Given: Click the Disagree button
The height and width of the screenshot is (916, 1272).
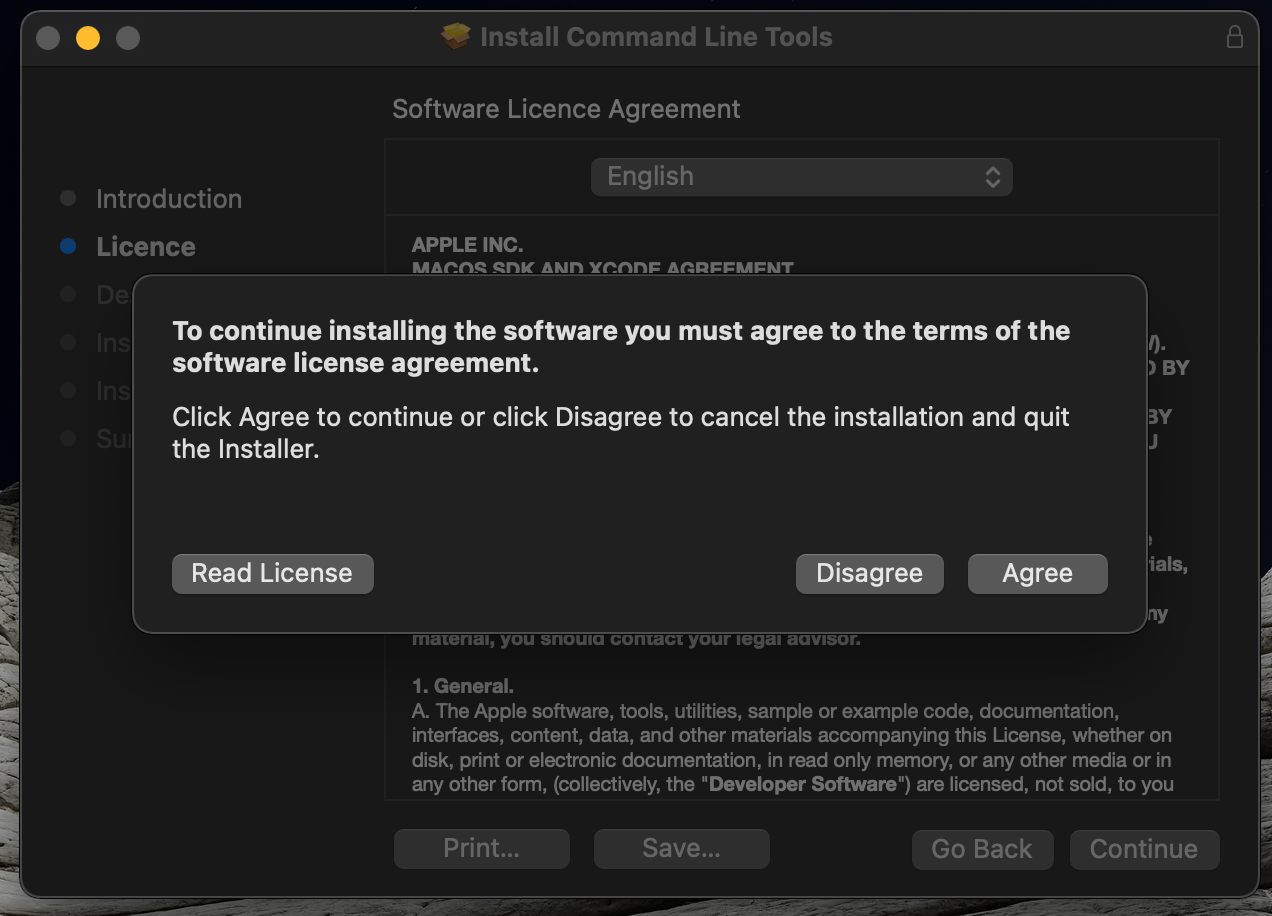Looking at the screenshot, I should (x=869, y=574).
